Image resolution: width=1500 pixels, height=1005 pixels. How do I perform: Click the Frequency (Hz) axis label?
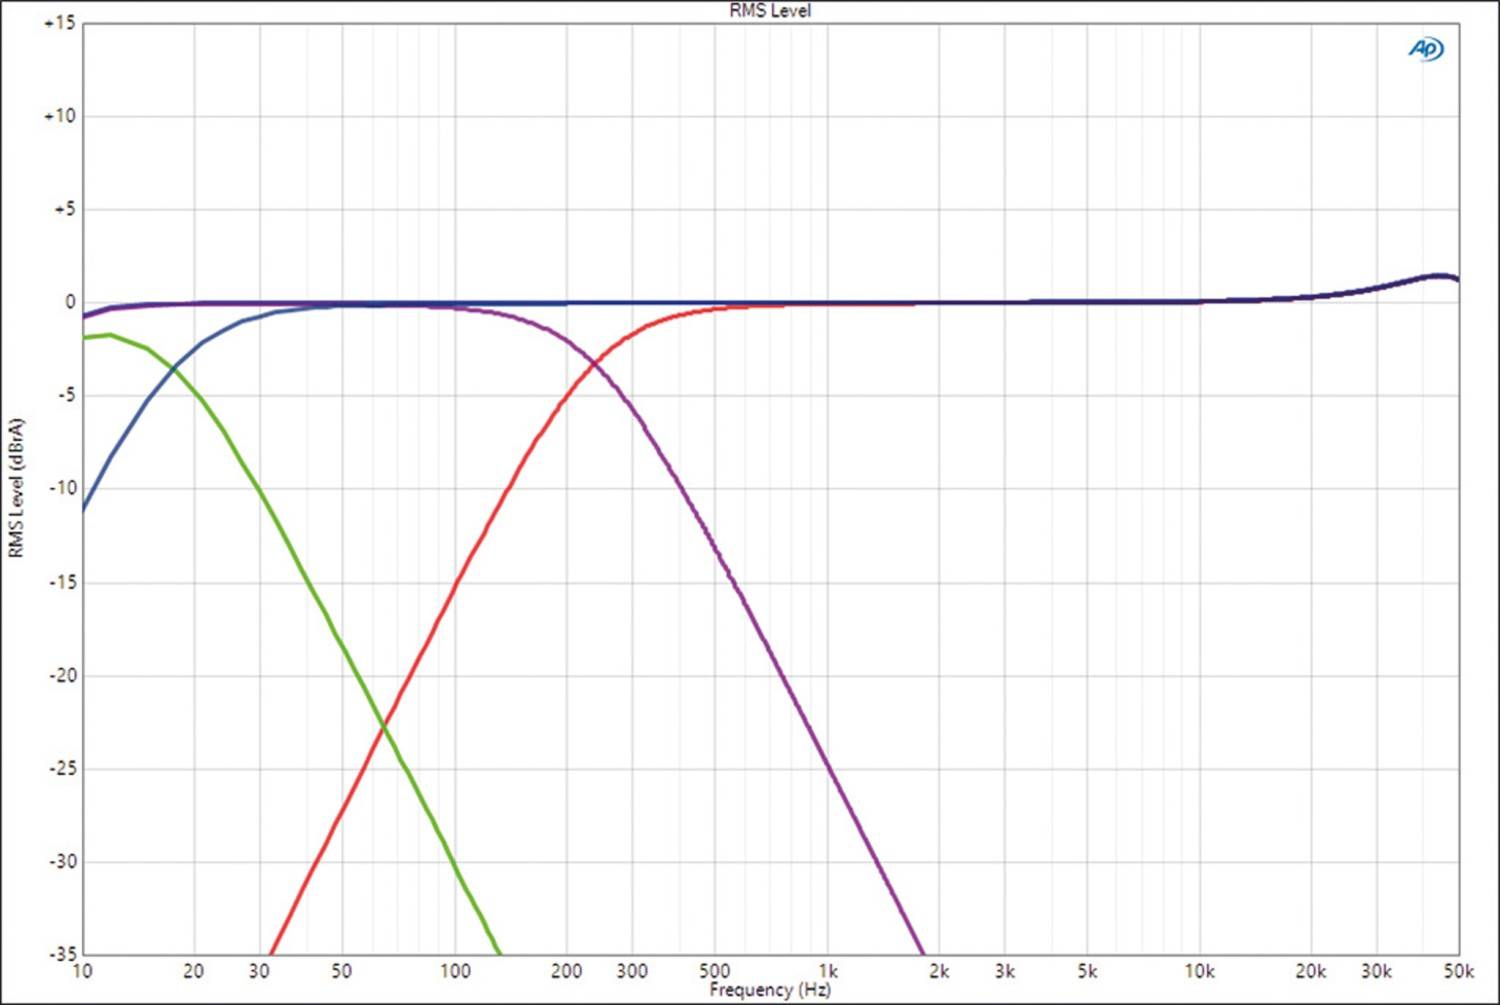coord(770,990)
